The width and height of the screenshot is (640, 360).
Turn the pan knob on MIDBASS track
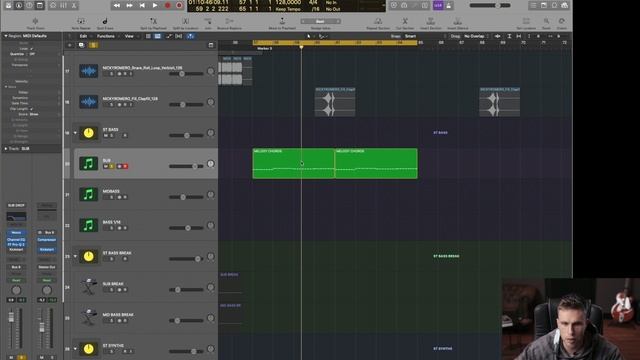211,195
